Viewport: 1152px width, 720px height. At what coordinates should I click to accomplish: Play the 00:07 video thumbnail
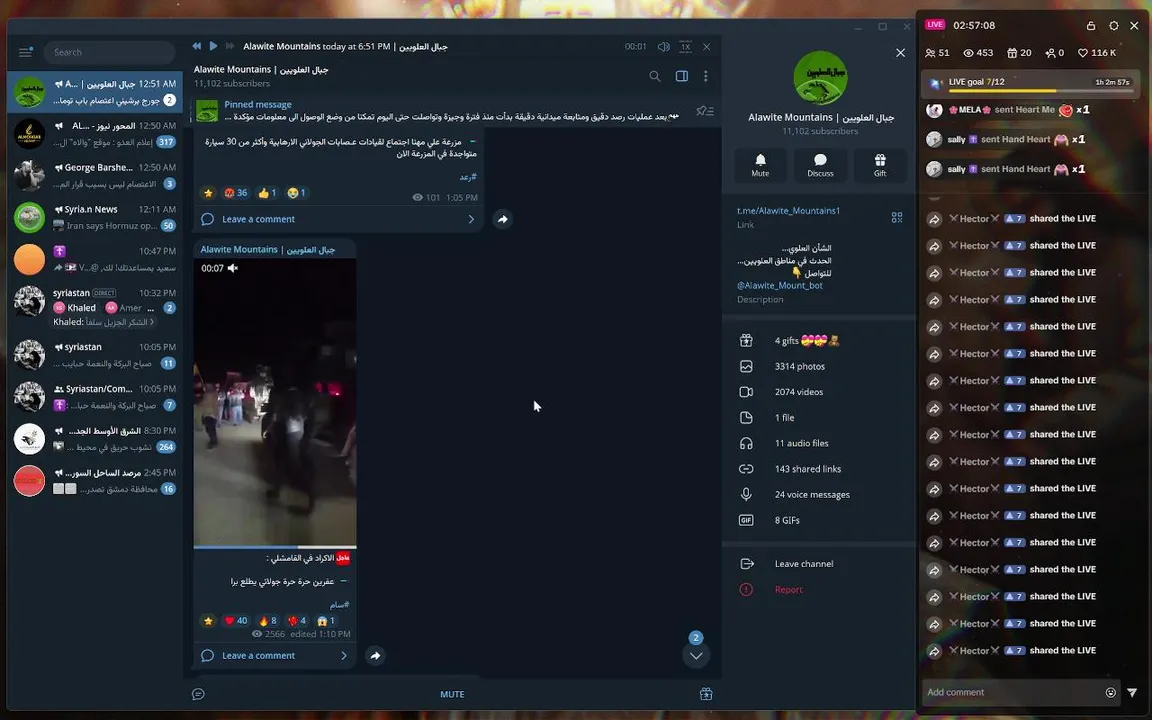(x=275, y=403)
